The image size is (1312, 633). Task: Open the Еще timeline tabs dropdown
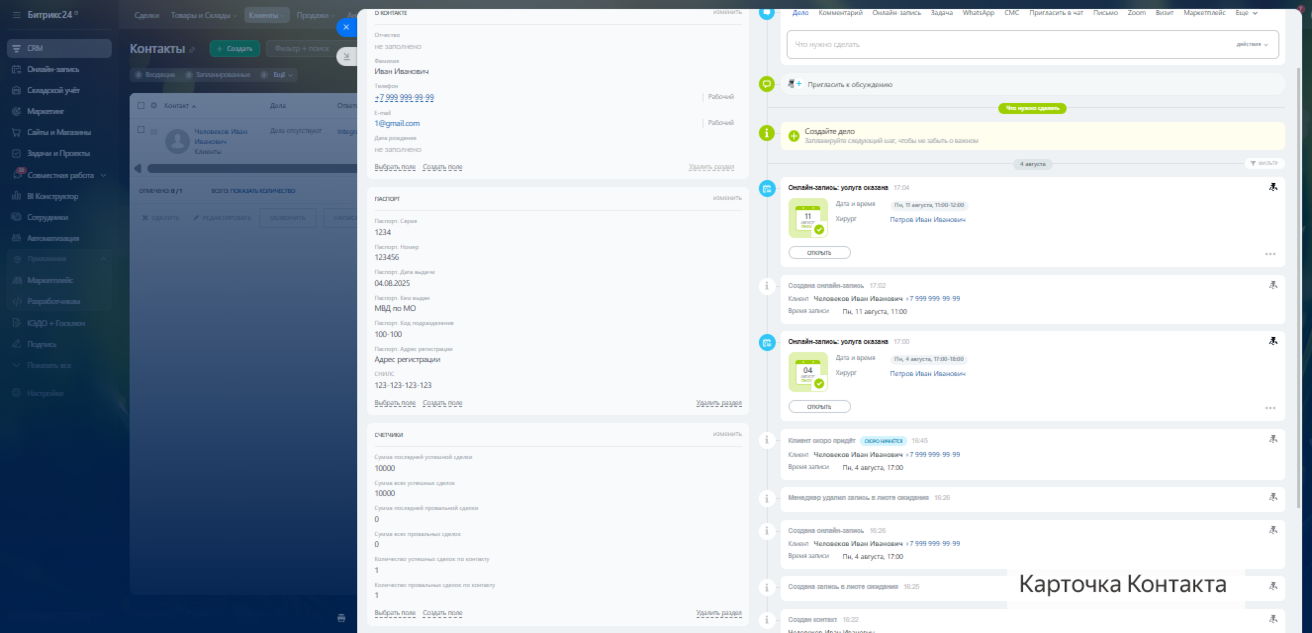pyautogui.click(x=1247, y=13)
